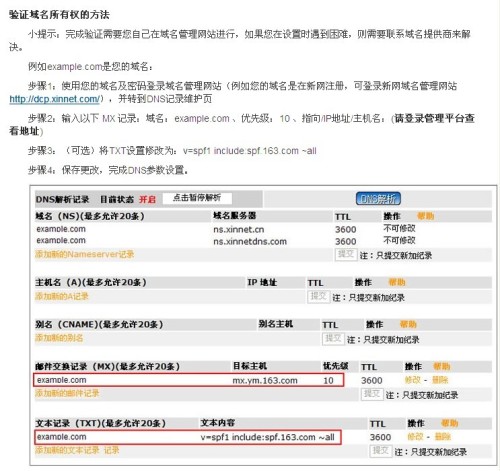
Task: Click the 文本内容 column header
Action: (218, 423)
